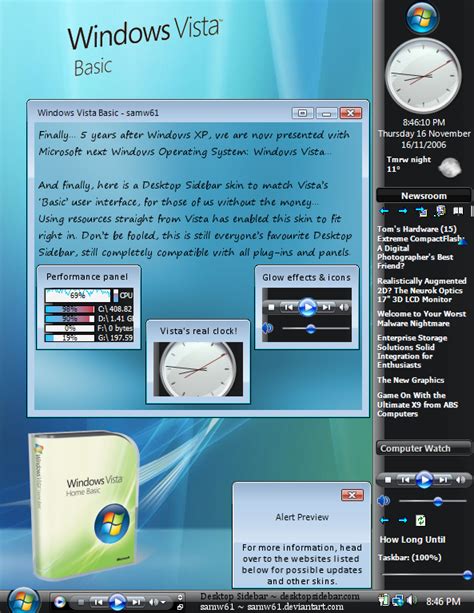The width and height of the screenshot is (474, 613).
Task: Skip to next track on taskbar media toolbar
Action: pyautogui.click(x=136, y=602)
